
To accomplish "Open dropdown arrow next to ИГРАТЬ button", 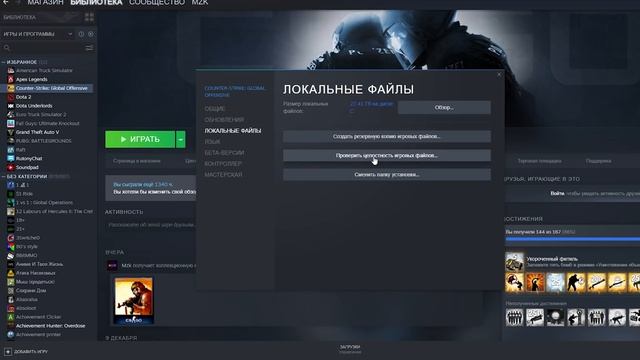I will coord(180,140).
